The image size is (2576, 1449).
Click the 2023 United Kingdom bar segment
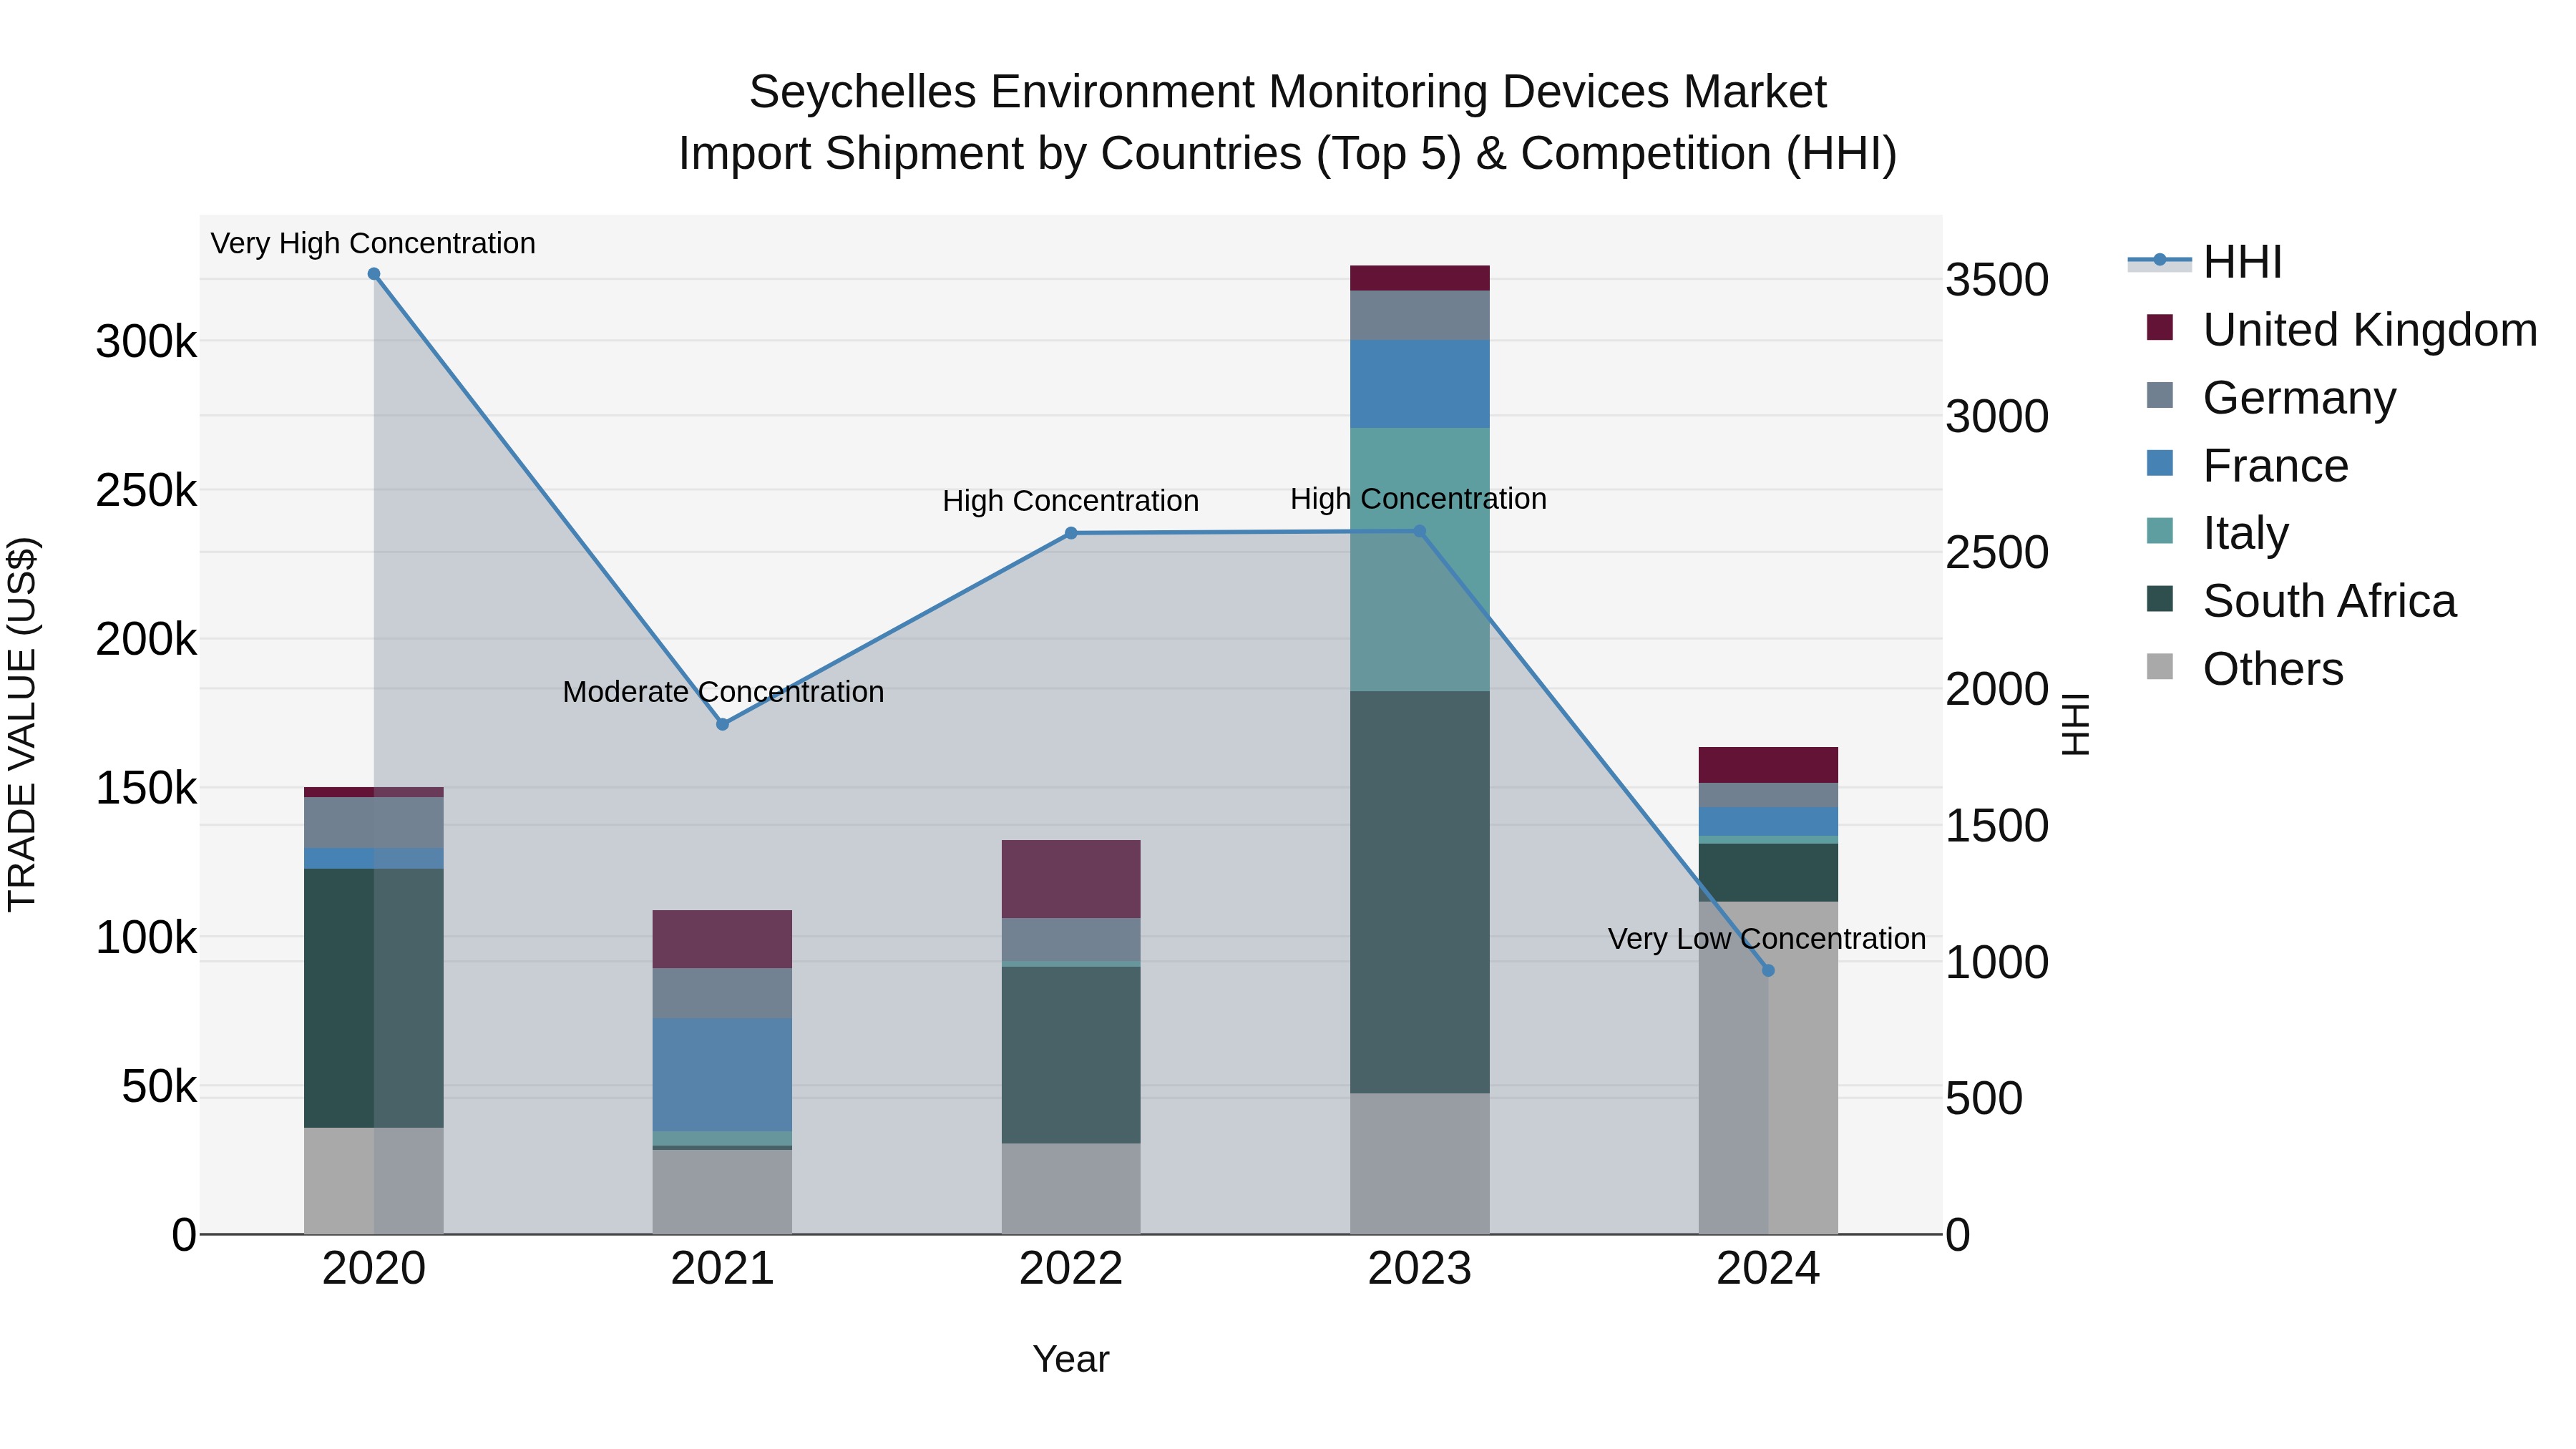1419,278
